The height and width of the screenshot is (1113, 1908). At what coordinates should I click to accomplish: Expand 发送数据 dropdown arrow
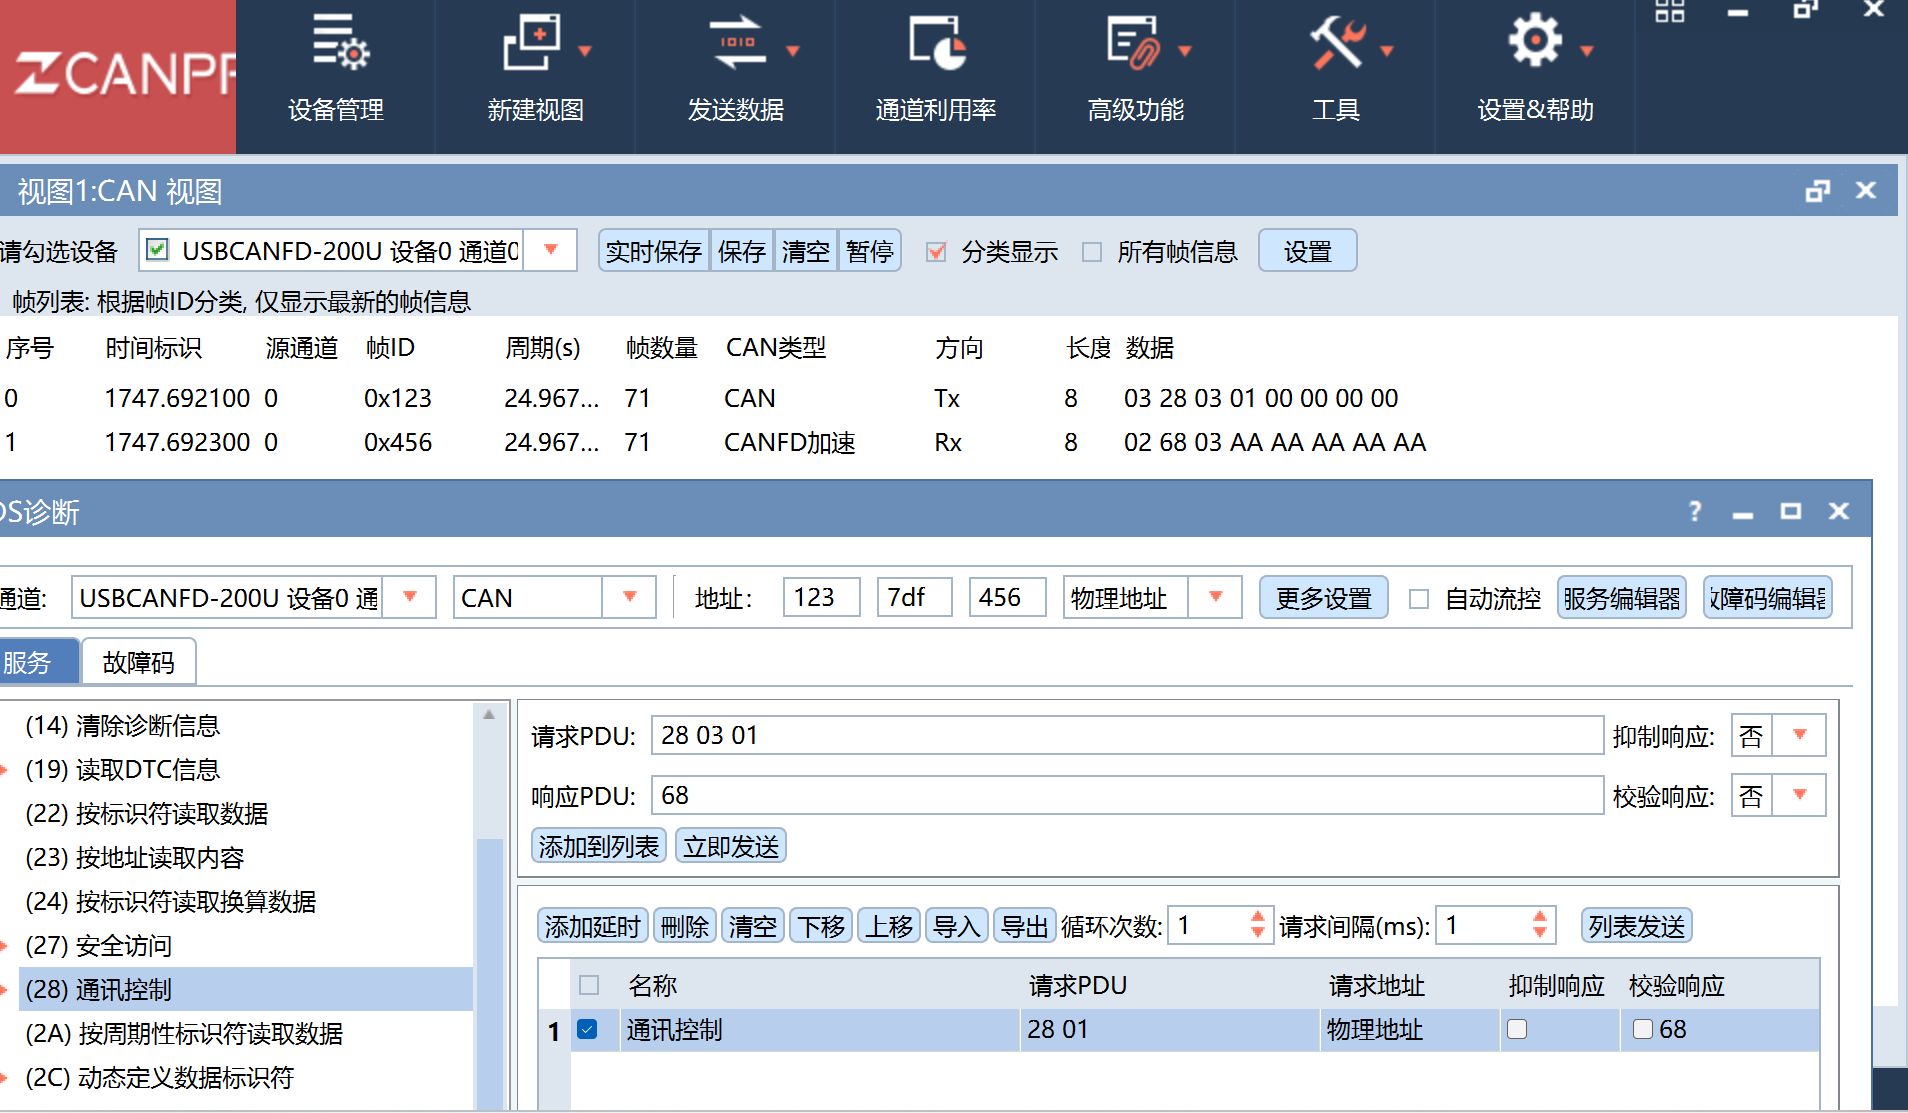tap(793, 51)
